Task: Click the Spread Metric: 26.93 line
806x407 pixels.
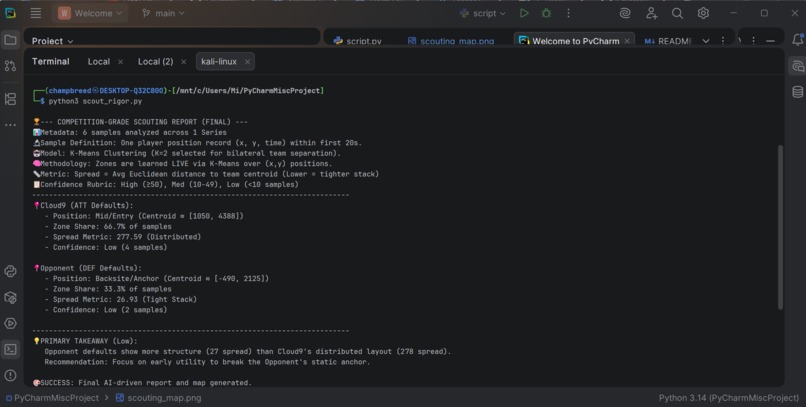Action: click(x=121, y=300)
